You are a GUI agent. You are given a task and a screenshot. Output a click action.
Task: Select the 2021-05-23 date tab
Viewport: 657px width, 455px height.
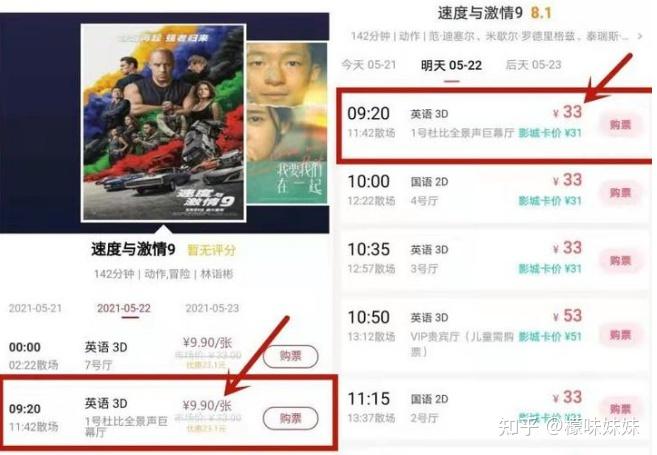click(x=212, y=308)
